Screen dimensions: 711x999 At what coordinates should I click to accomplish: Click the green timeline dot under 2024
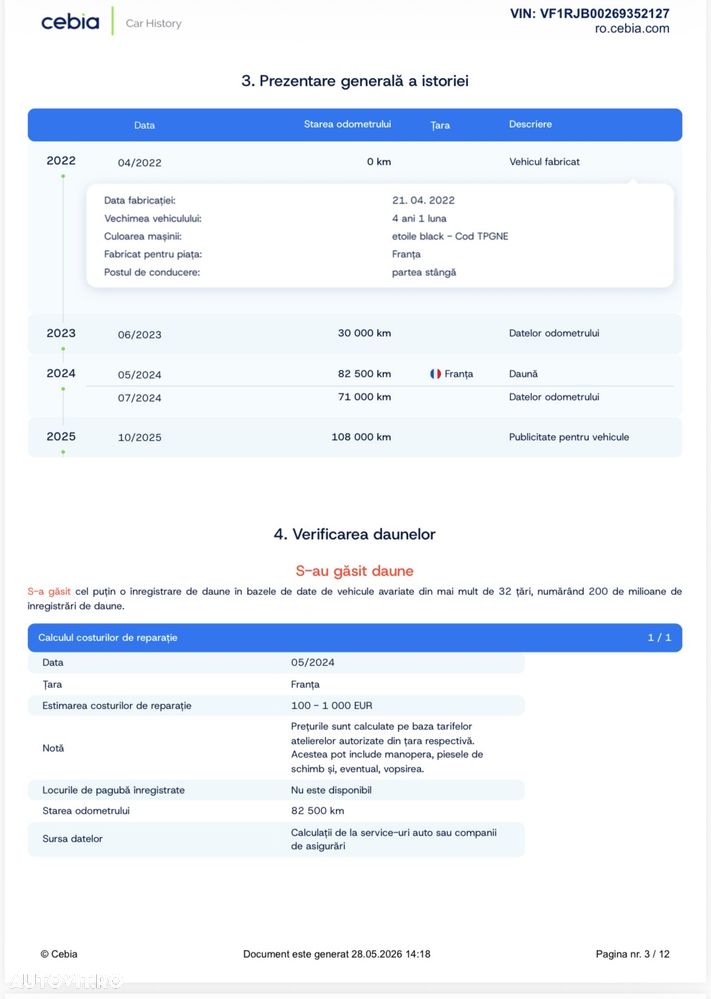(x=63, y=389)
